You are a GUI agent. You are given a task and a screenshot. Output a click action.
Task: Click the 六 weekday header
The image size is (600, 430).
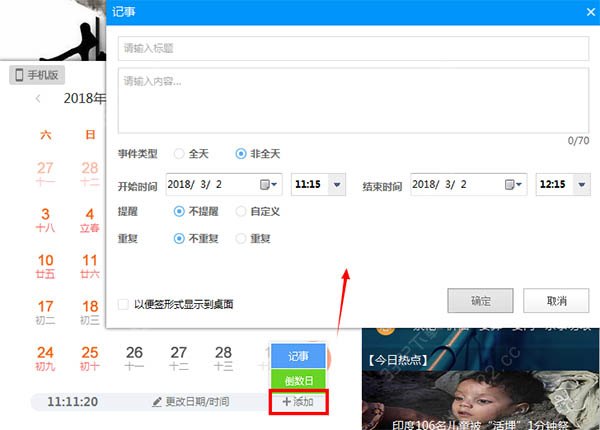[46, 135]
